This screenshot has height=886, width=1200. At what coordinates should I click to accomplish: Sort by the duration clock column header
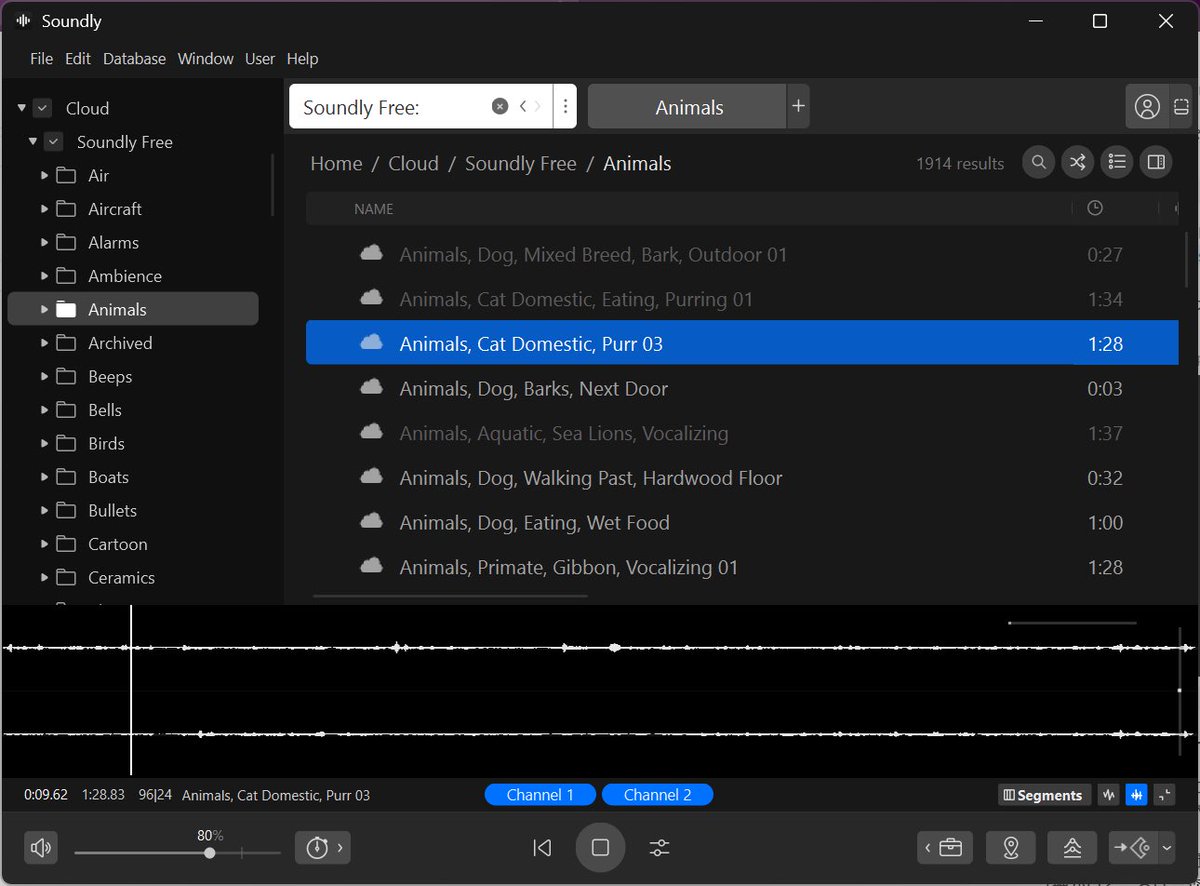pyautogui.click(x=1095, y=208)
